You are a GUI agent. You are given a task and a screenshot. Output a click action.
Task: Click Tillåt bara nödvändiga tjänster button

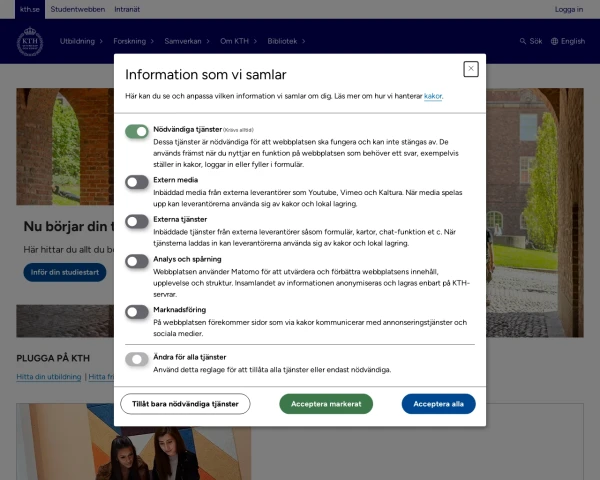[185, 404]
